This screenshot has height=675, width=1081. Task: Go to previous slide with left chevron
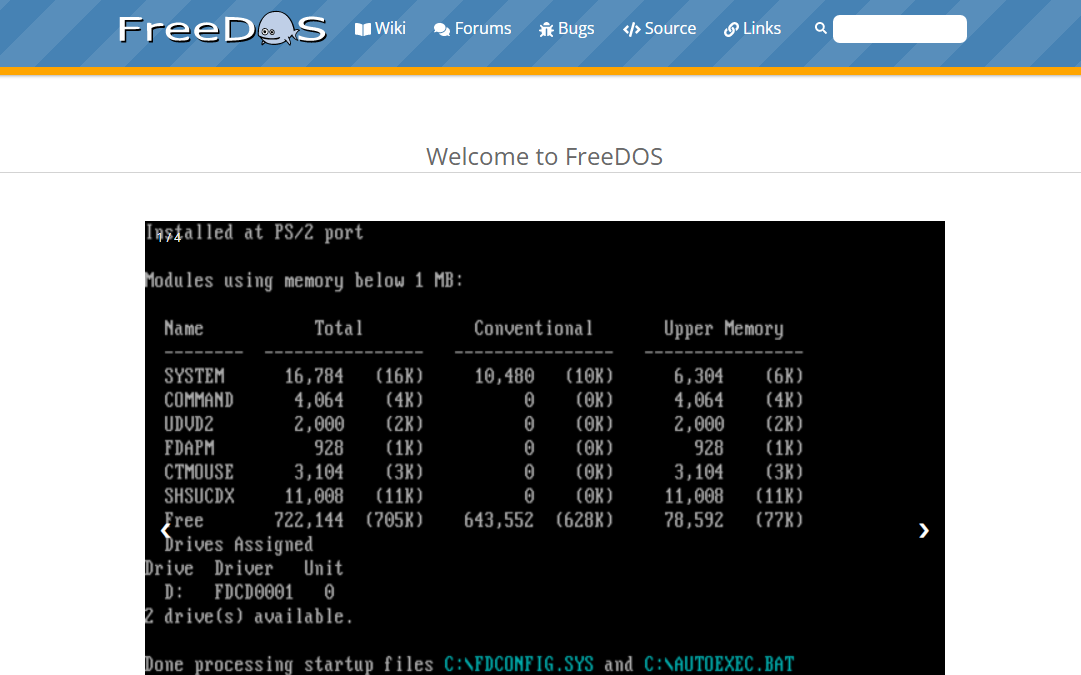(x=165, y=530)
